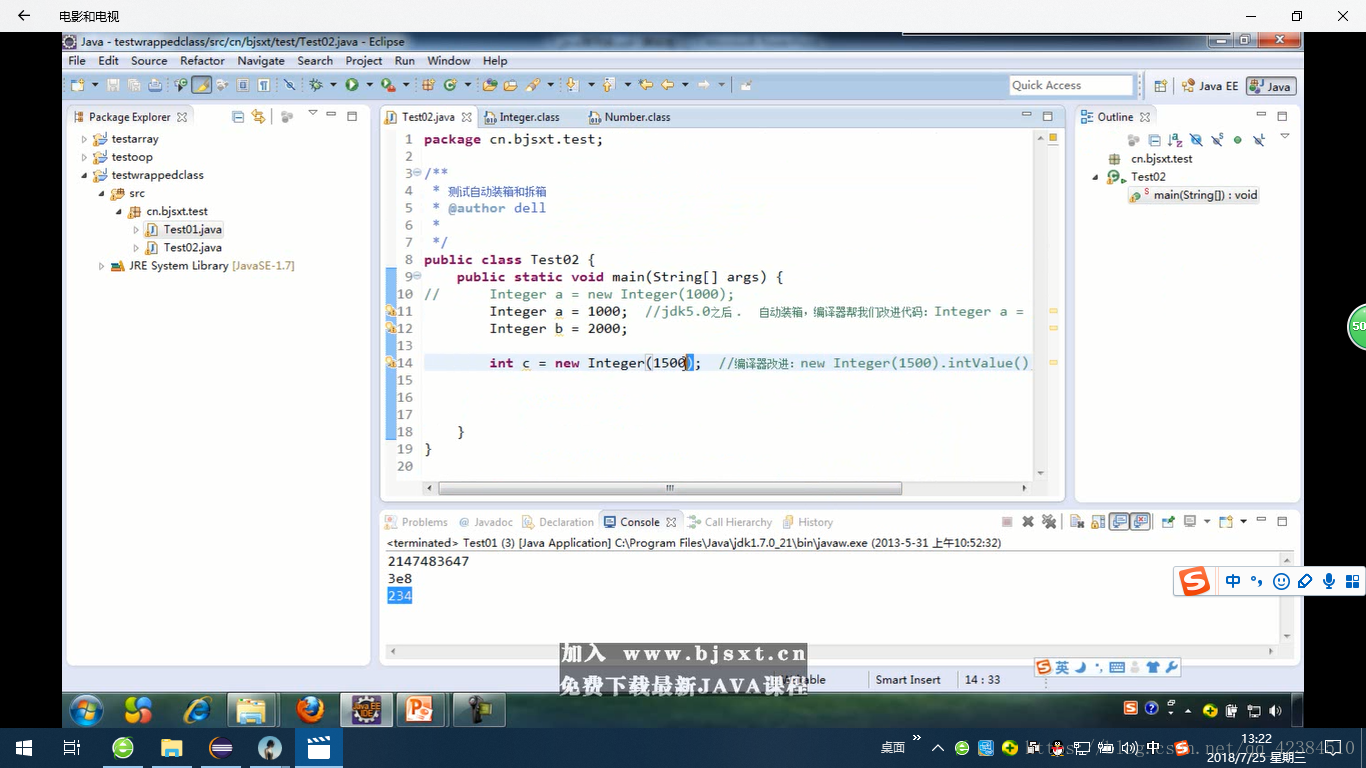Open the Debug dropdown arrow
1366x768 pixels.
click(x=333, y=85)
